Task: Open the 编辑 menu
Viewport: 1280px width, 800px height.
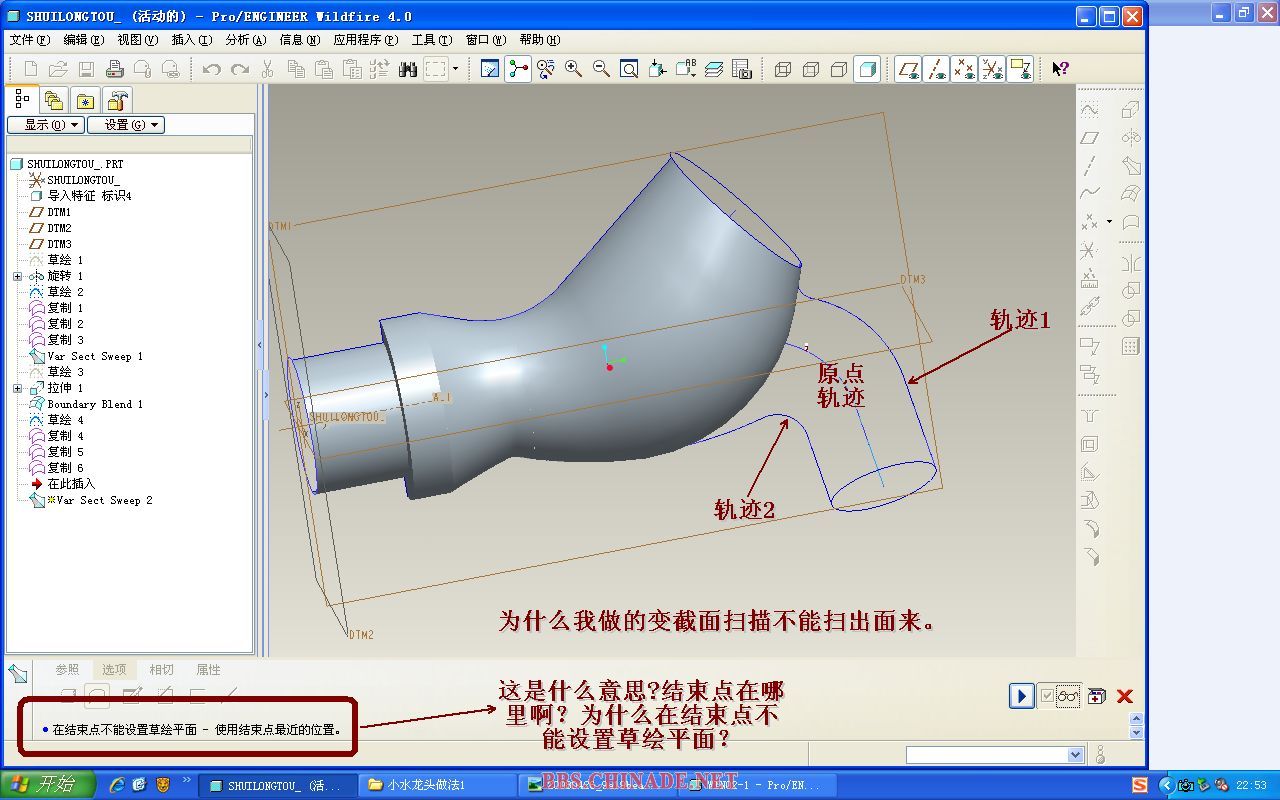Action: pyautogui.click(x=83, y=40)
